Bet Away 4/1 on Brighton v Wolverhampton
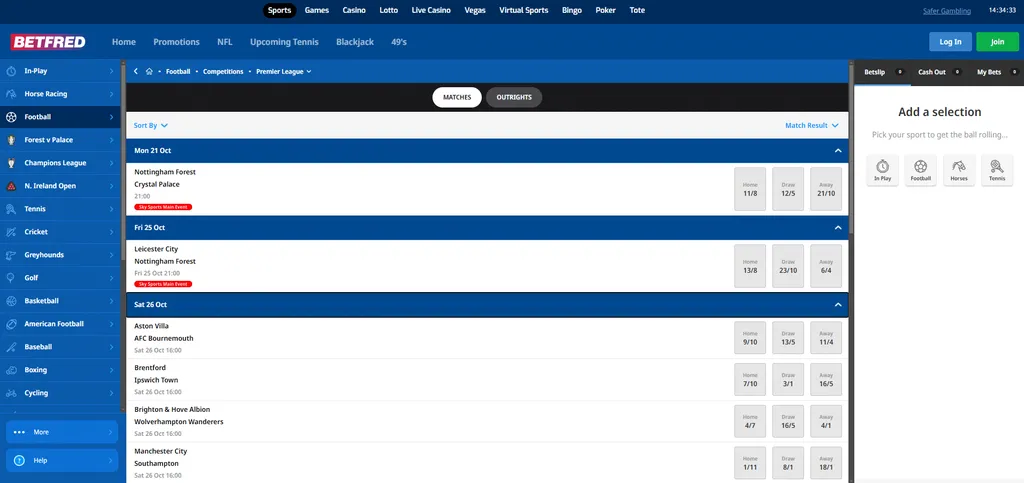This screenshot has width=1024, height=483. pyautogui.click(x=826, y=421)
